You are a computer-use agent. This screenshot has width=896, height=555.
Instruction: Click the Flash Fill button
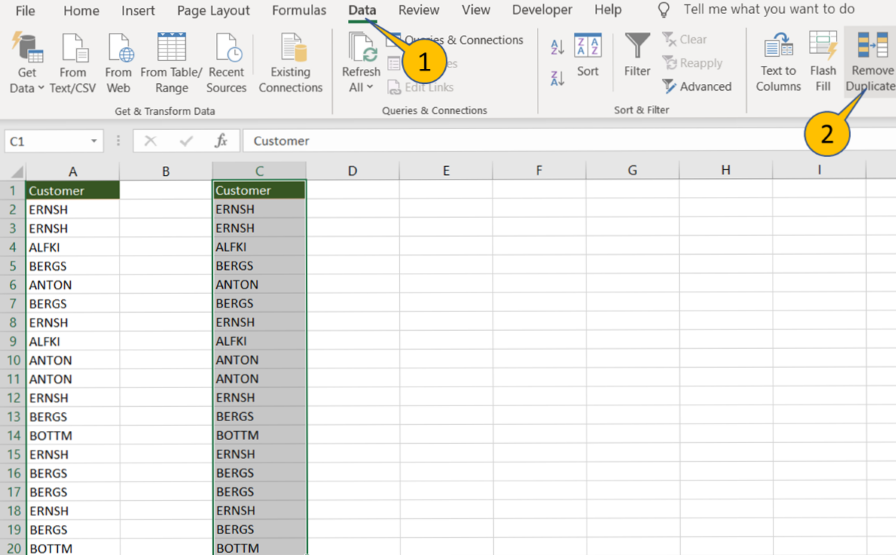tap(823, 62)
